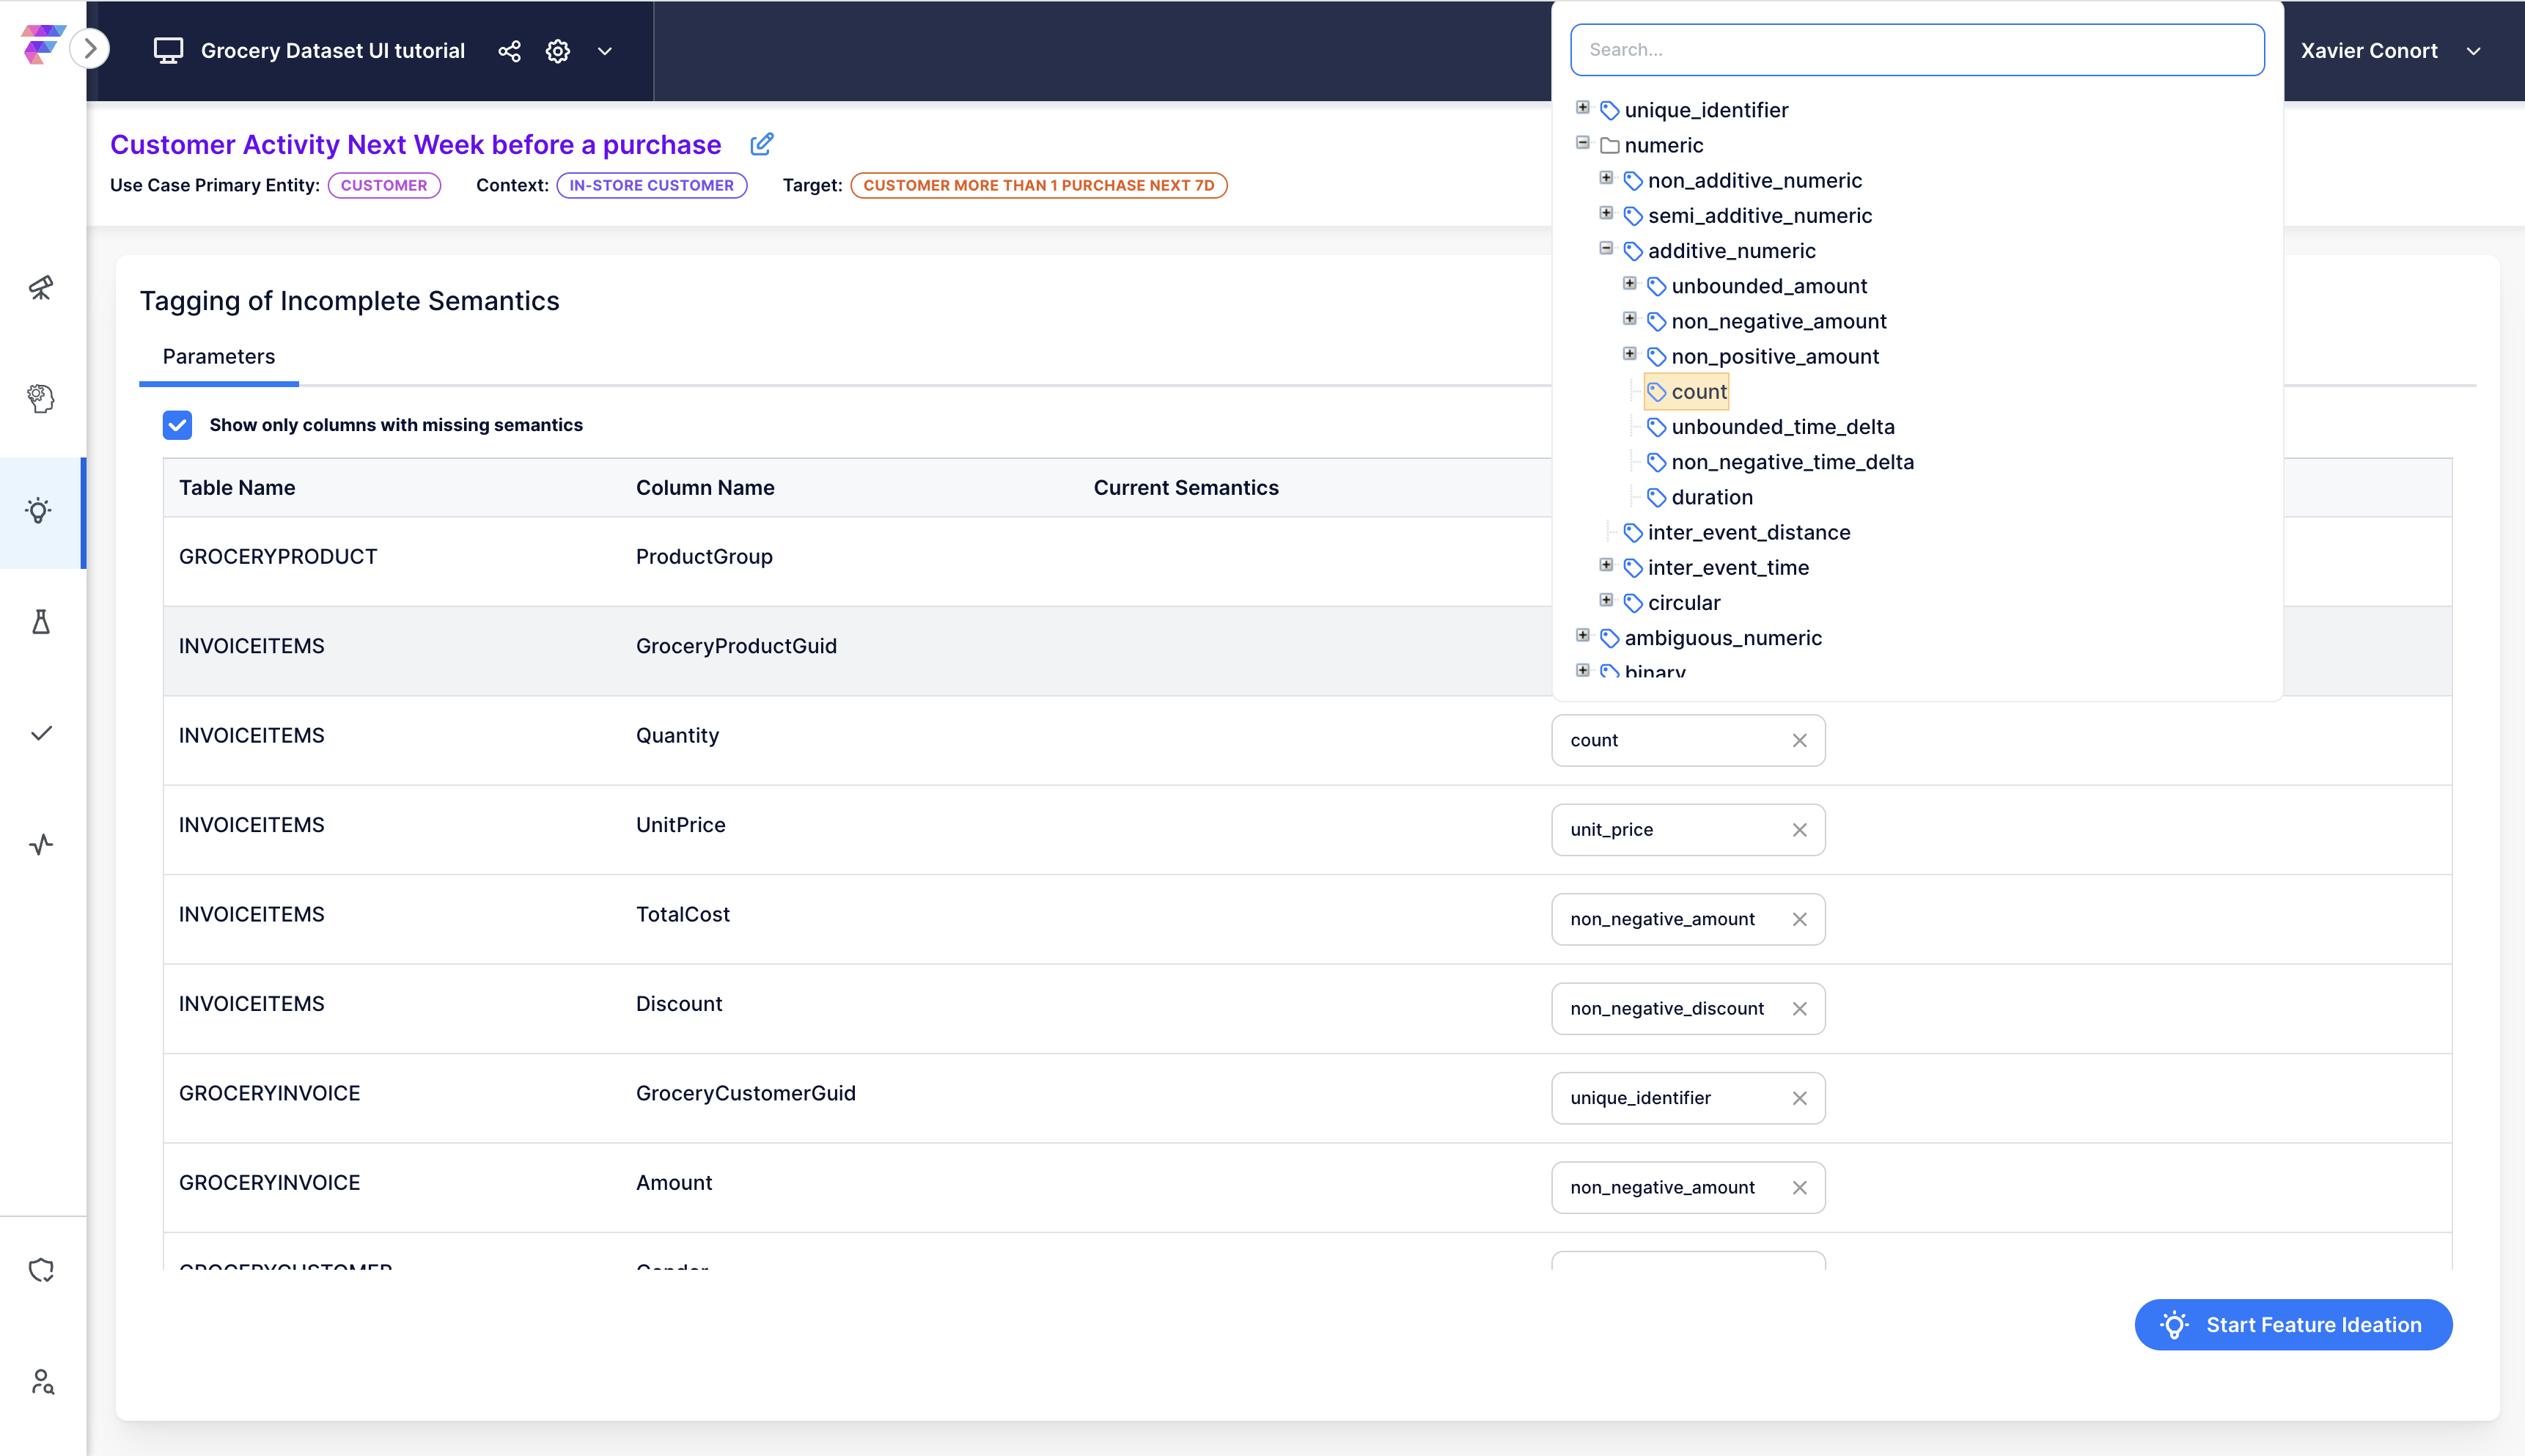Expand the ambiguous_numeric node

1583,635
